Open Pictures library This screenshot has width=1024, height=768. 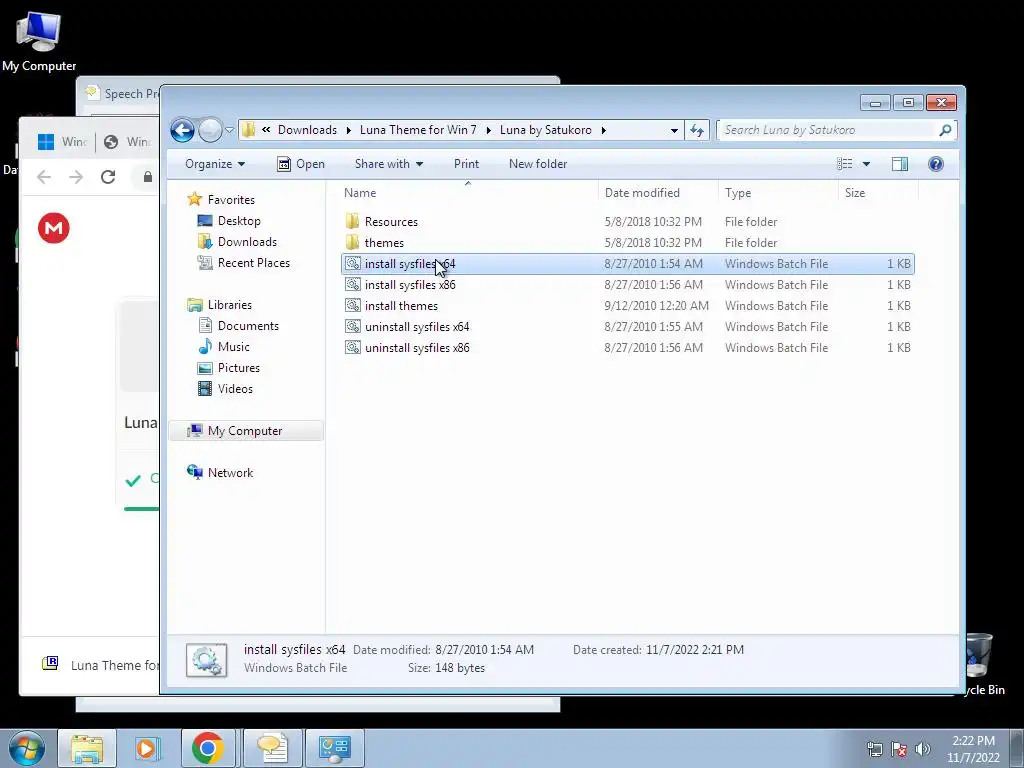click(x=238, y=368)
